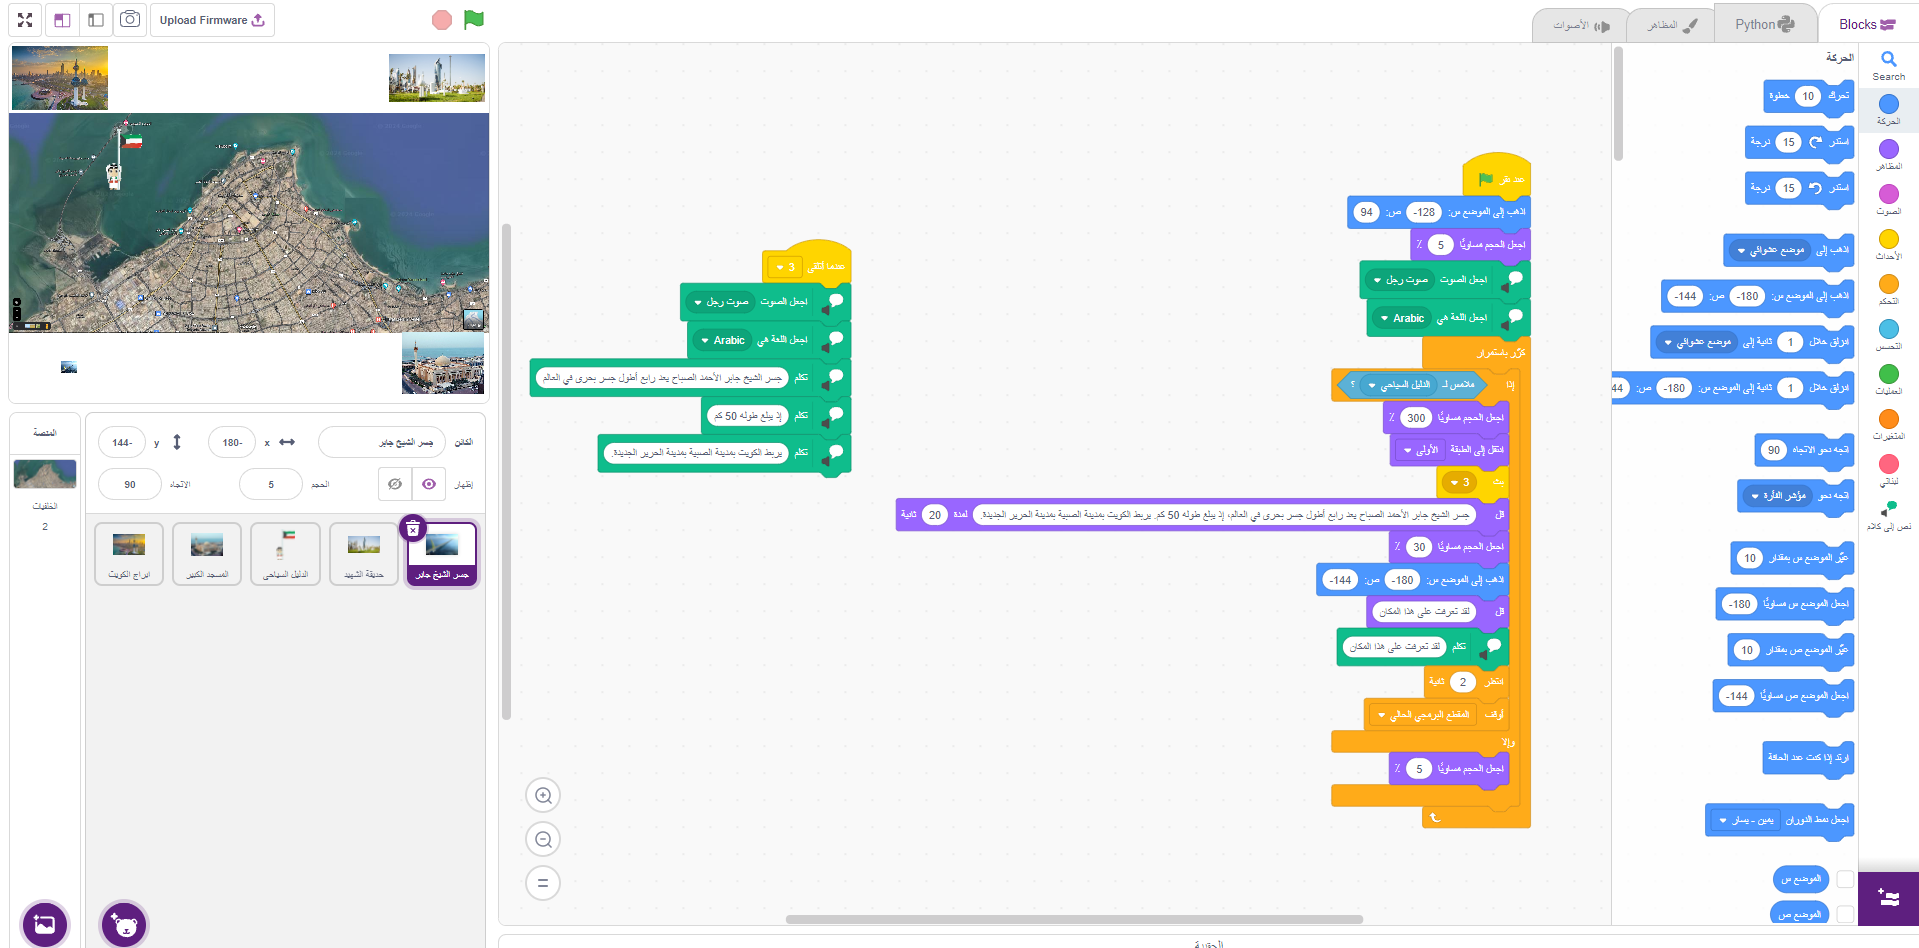Edit the sprite y position field
Viewport: 1919px width, 948px height.
[122, 442]
